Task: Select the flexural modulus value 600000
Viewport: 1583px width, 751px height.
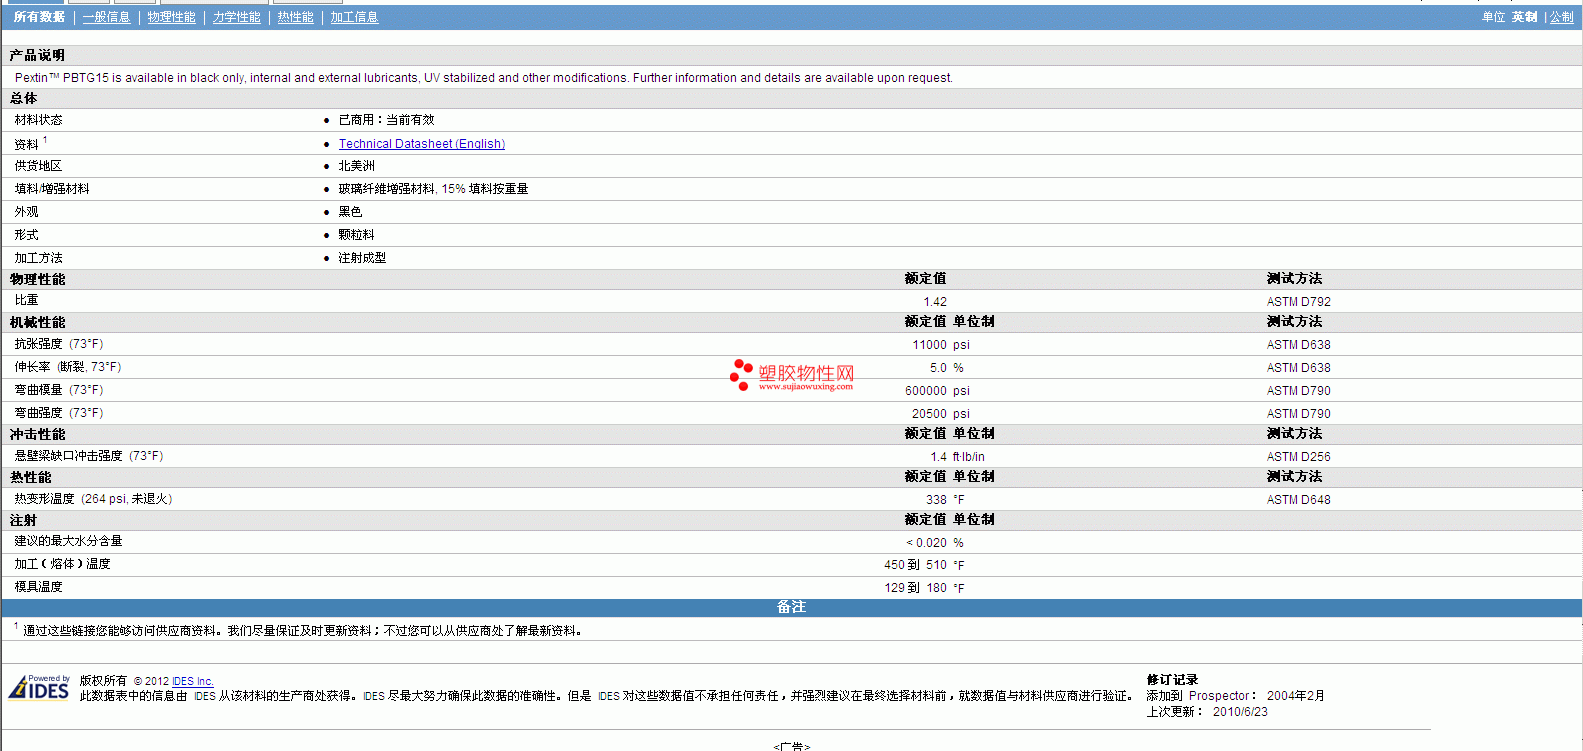Action: click(926, 391)
